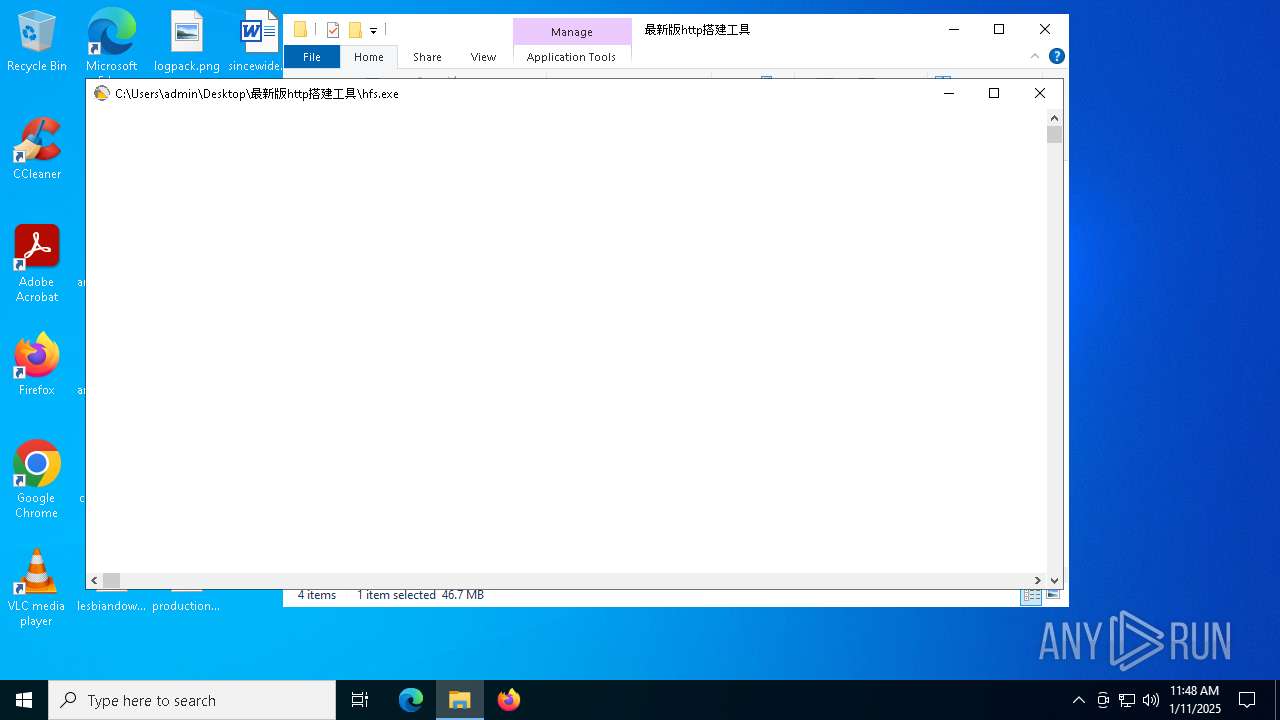Close the hfs.exe window
This screenshot has width=1280, height=720.
coord(1040,93)
